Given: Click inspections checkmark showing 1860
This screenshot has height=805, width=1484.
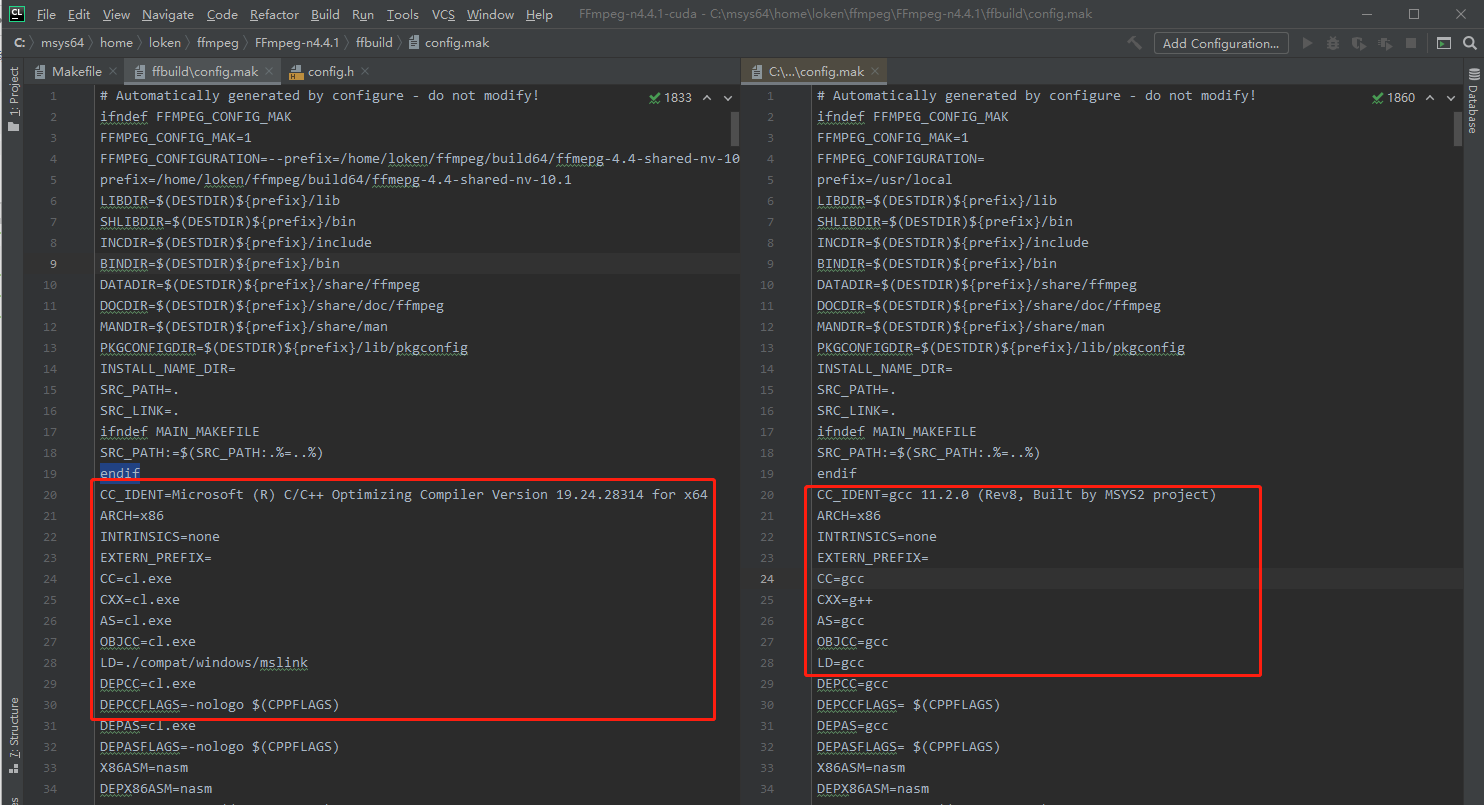Looking at the screenshot, I should (x=1394, y=97).
